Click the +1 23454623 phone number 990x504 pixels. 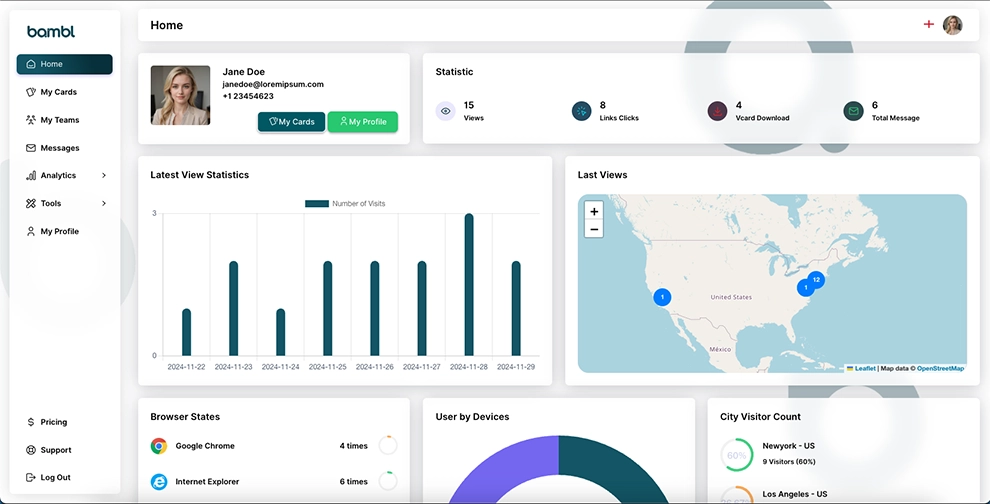[248, 96]
